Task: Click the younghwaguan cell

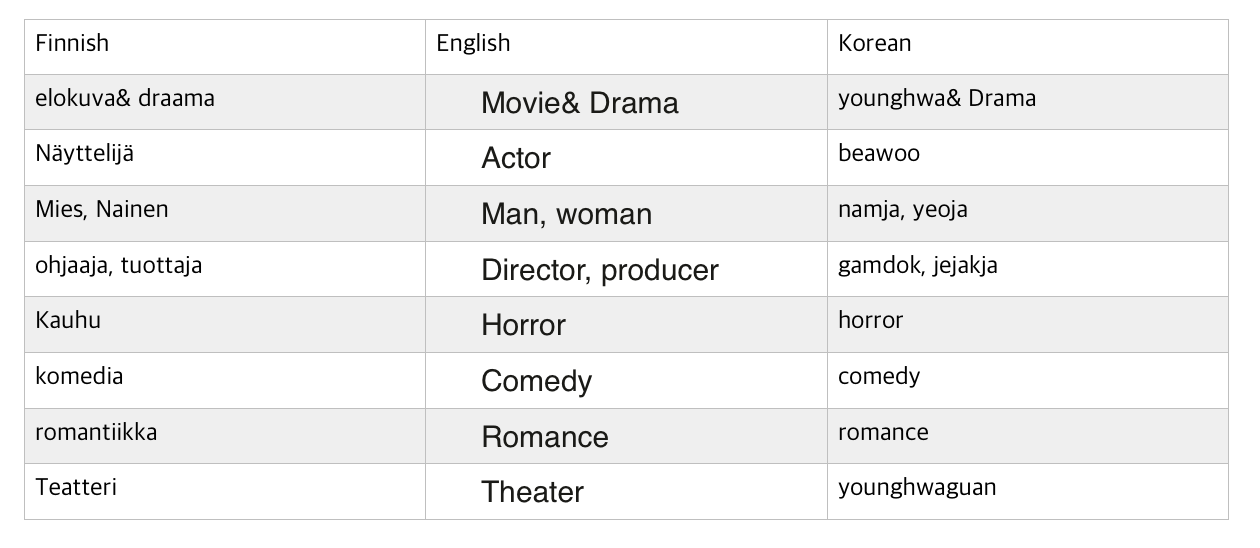Action: 1028,492
